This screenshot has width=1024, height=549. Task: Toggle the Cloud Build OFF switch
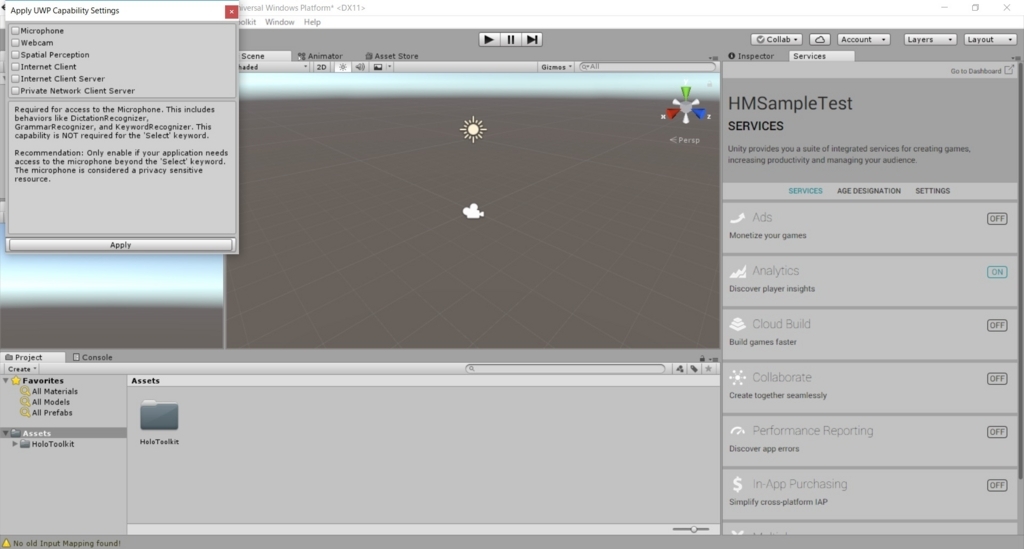coord(997,325)
